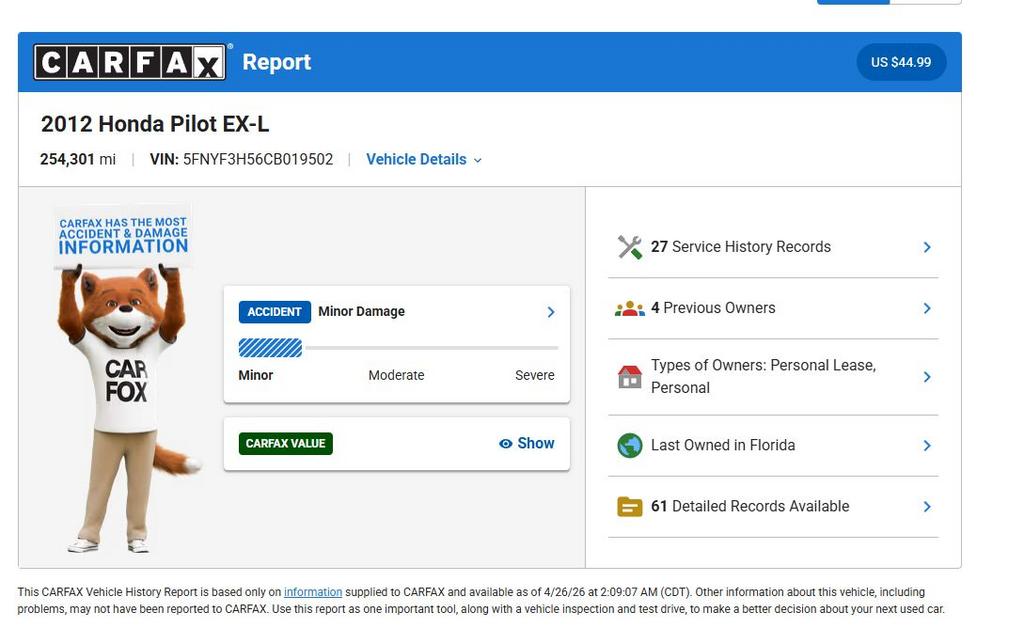The width and height of the screenshot is (1024, 628).
Task: Click the US $44.99 price button
Action: pyautogui.click(x=901, y=62)
